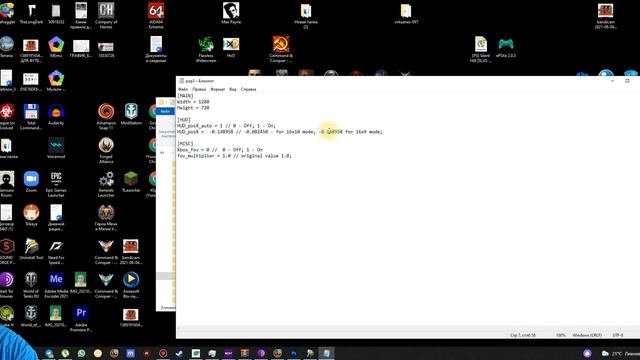The image size is (640, 360).
Task: Open the Generals Launcher shortcut
Action: (x=106, y=184)
